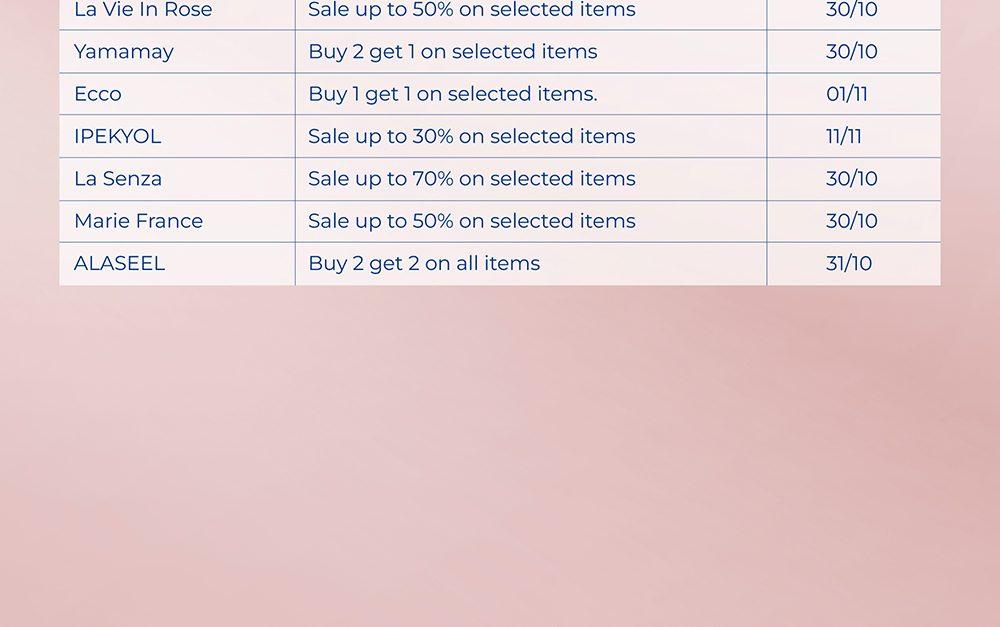Image resolution: width=1000 pixels, height=627 pixels.
Task: Select the IPEKYOL store name
Action: pyautogui.click(x=117, y=136)
